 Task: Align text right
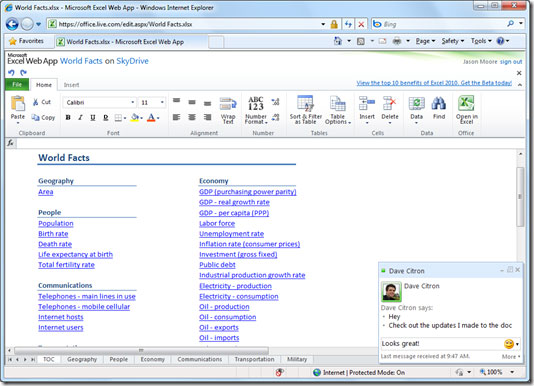pos(207,118)
